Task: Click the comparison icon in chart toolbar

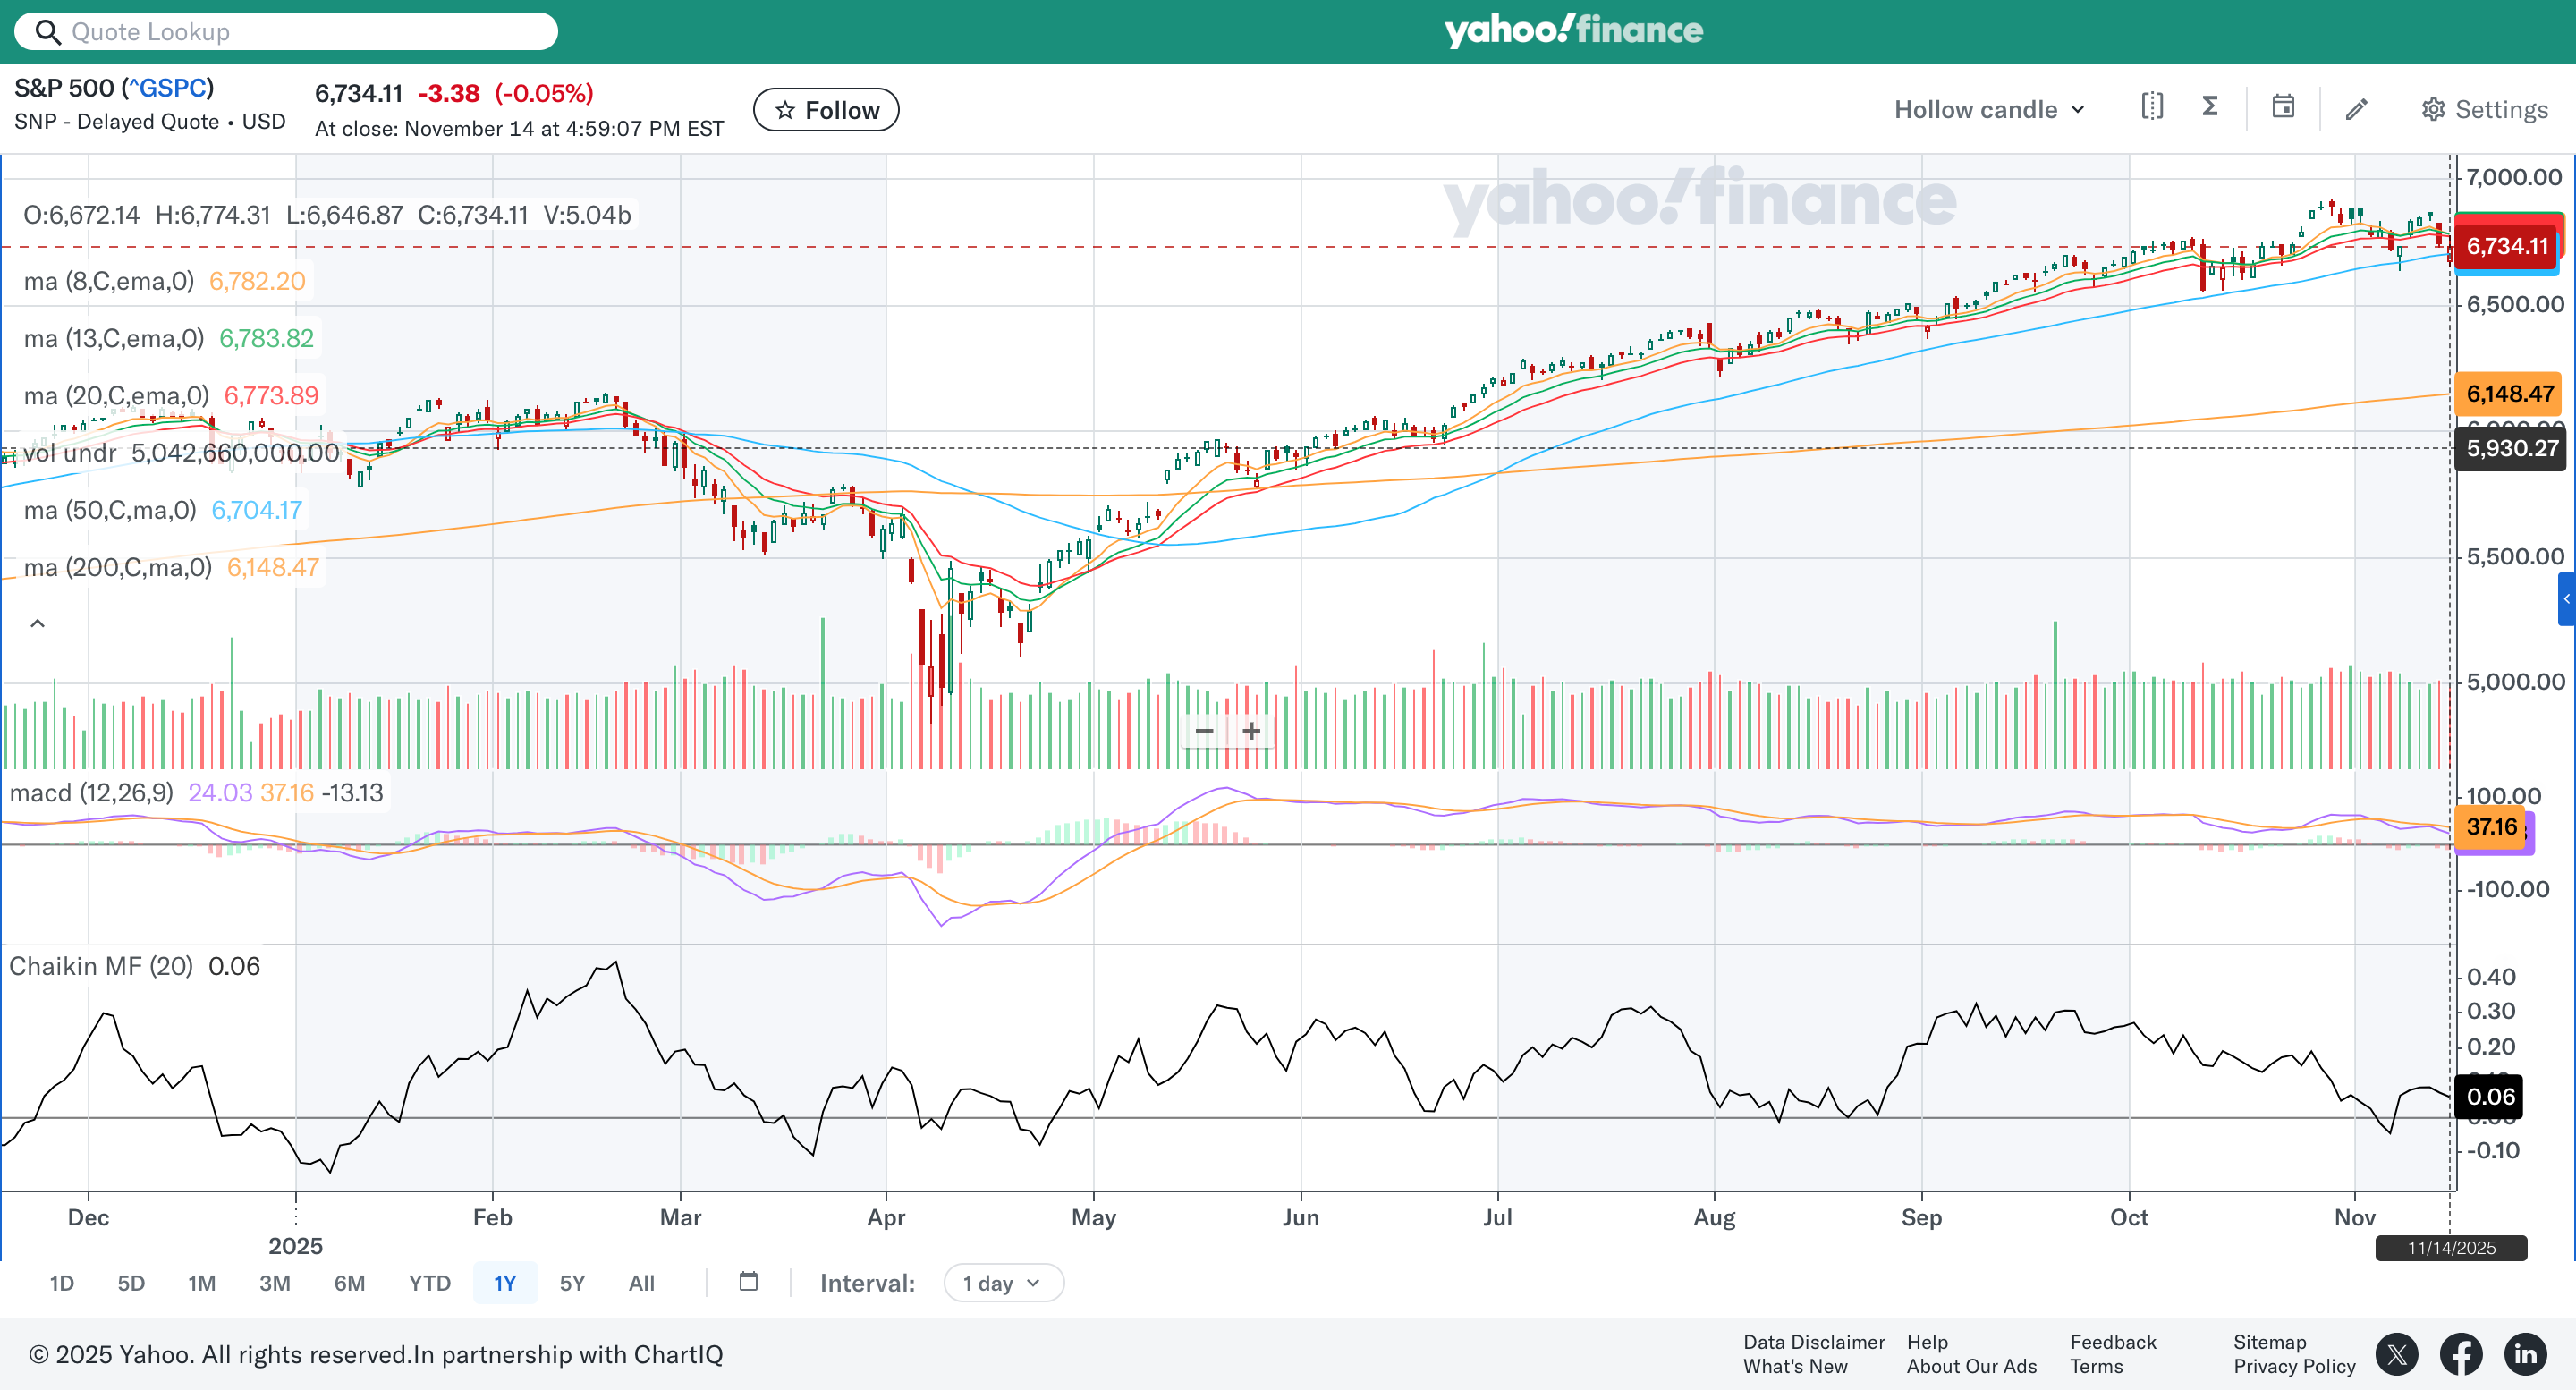Action: (x=2152, y=107)
